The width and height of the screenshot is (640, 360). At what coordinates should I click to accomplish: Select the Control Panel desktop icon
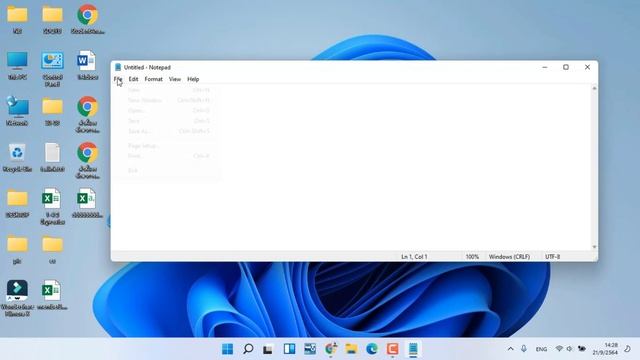coord(52,69)
